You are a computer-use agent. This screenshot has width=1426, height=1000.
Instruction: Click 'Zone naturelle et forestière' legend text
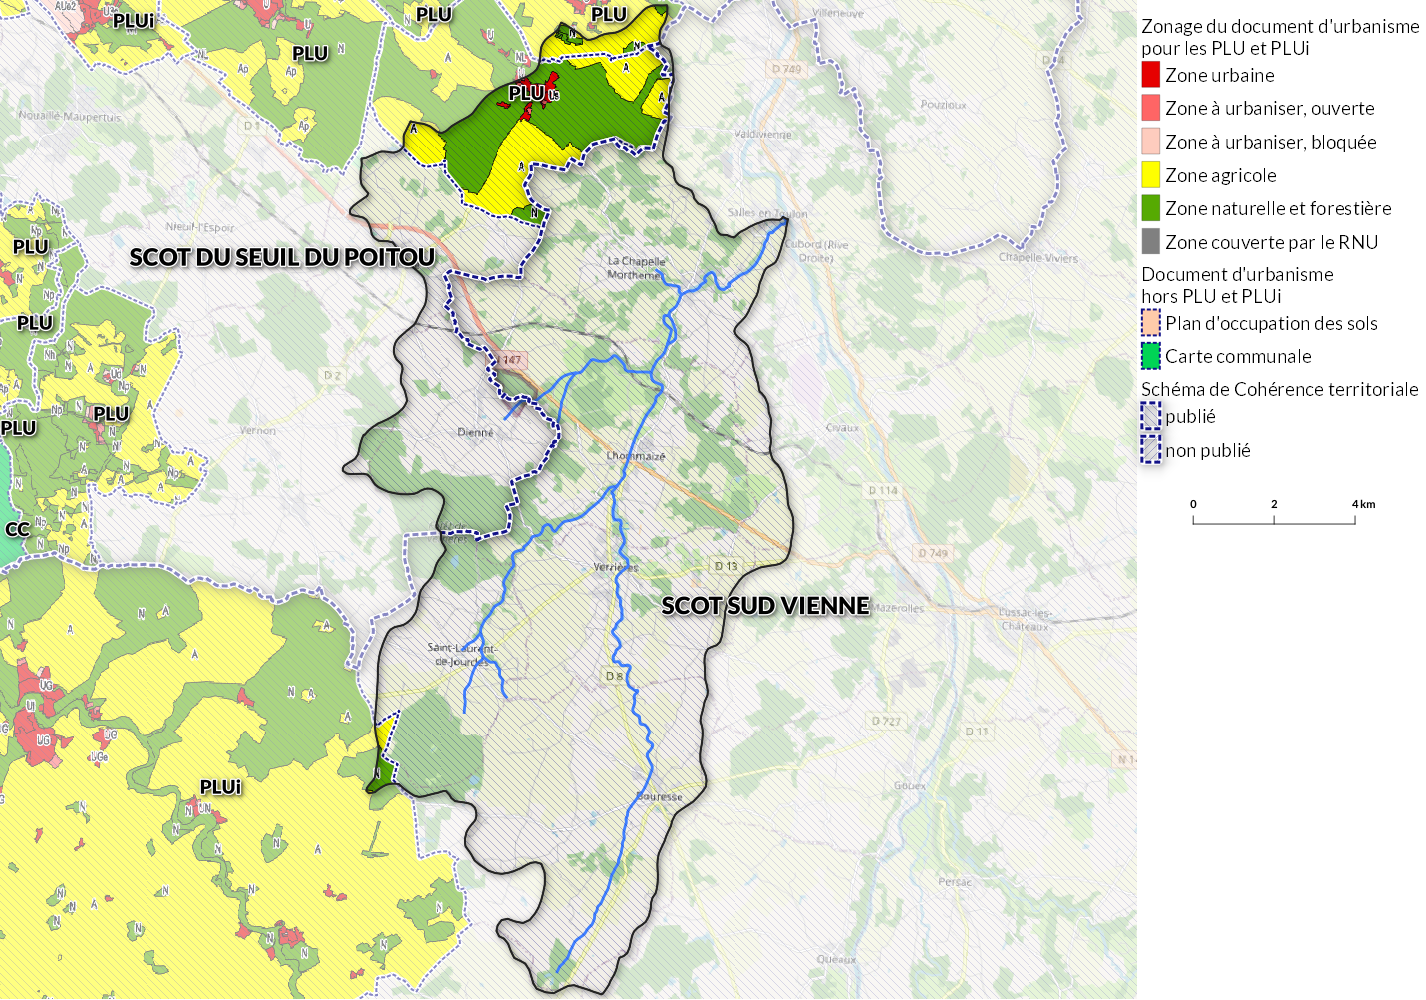1278,208
